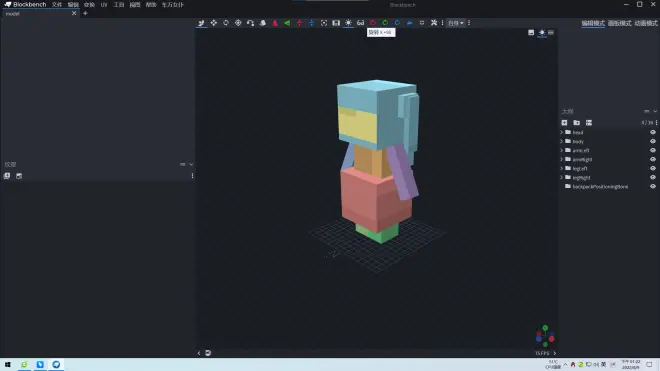The width and height of the screenshot is (660, 371).
Task: Toggle visibility of the body group
Action: click(653, 141)
